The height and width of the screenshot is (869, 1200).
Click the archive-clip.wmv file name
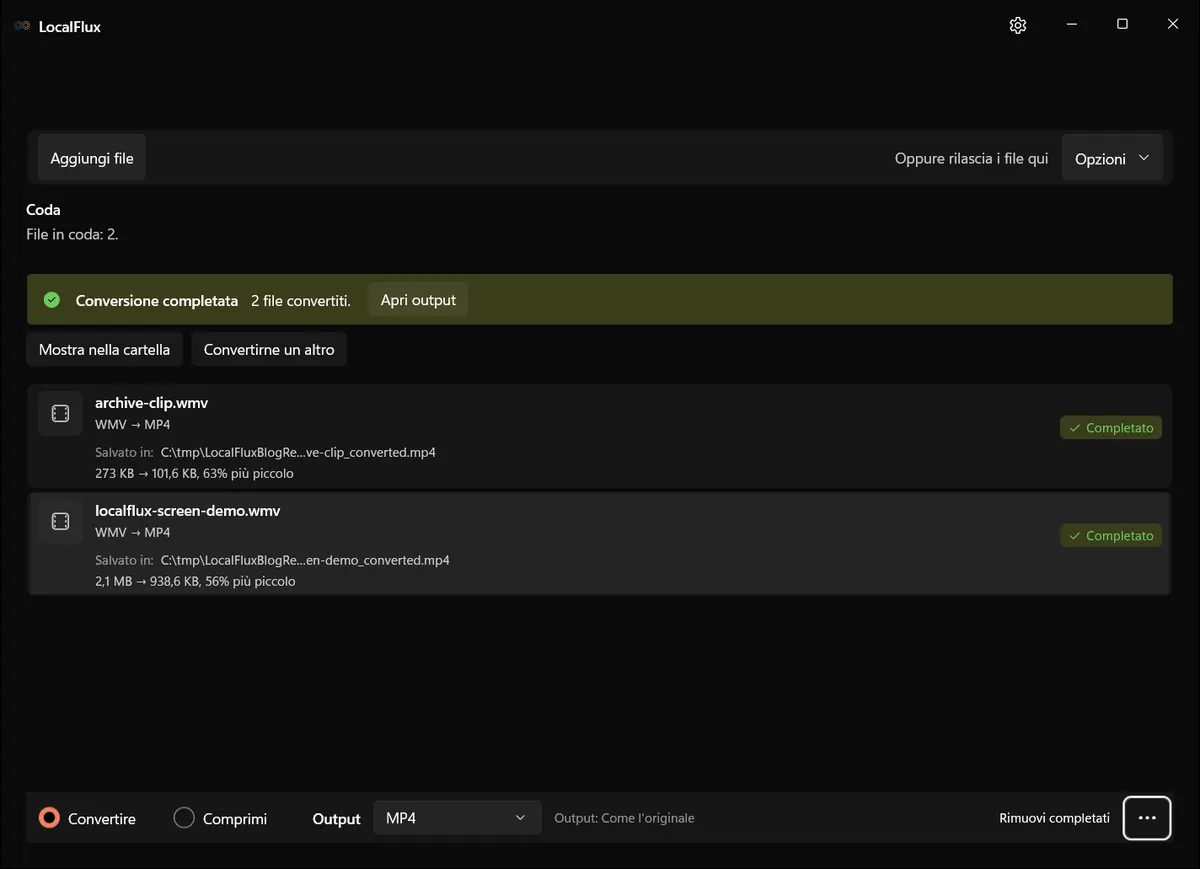(151, 403)
